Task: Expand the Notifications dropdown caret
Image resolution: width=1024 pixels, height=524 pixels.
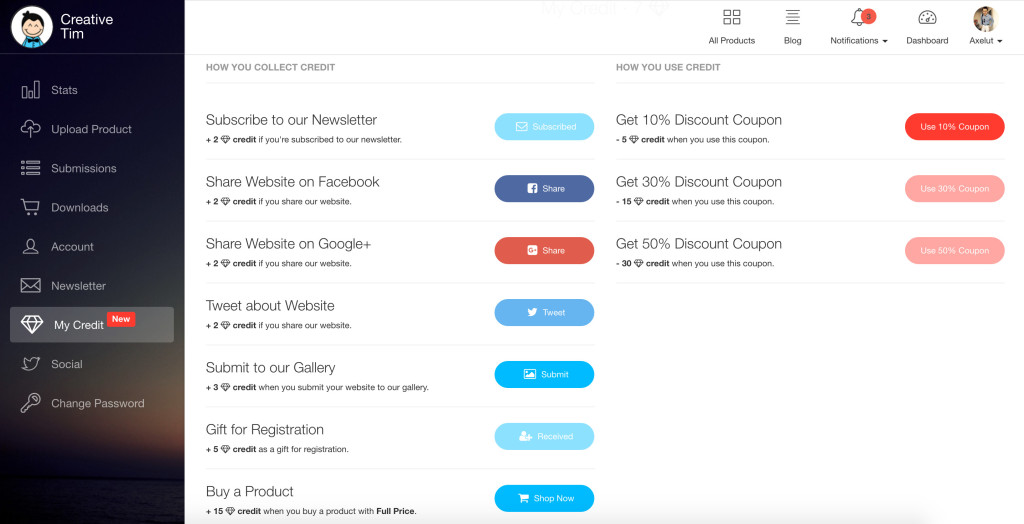Action: (x=886, y=41)
